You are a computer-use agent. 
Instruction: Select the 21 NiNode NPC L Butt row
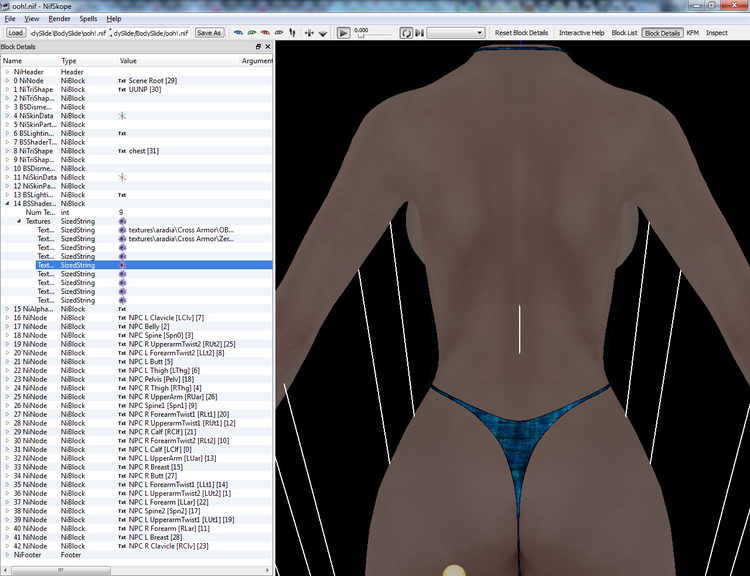136,362
